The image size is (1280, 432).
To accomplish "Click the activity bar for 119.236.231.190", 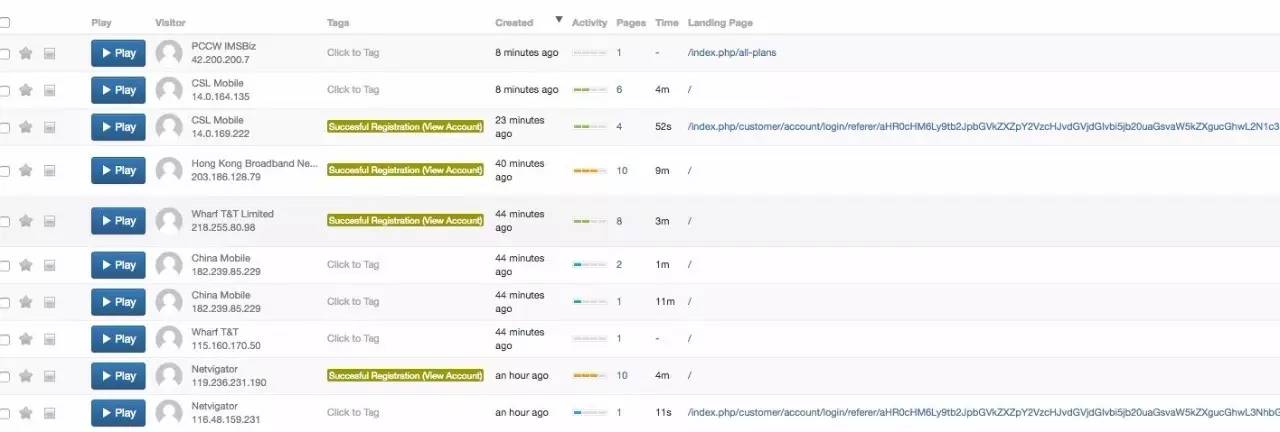I will (x=589, y=376).
